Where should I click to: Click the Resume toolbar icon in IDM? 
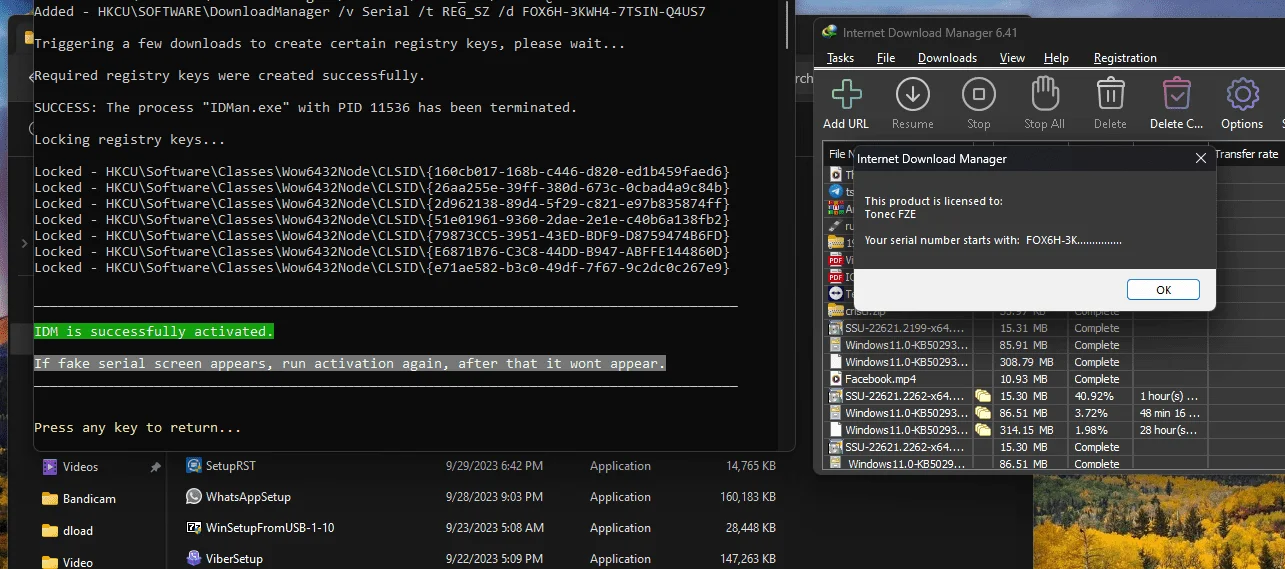912,95
